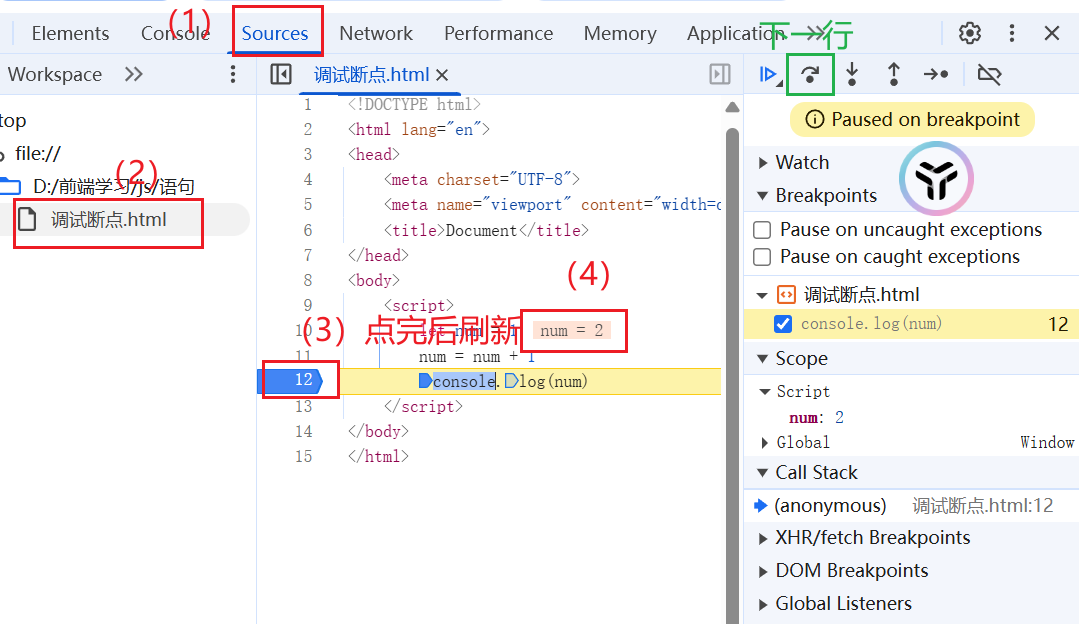The height and width of the screenshot is (624, 1079).
Task: Switch to the Elements tab
Action: 70,33
